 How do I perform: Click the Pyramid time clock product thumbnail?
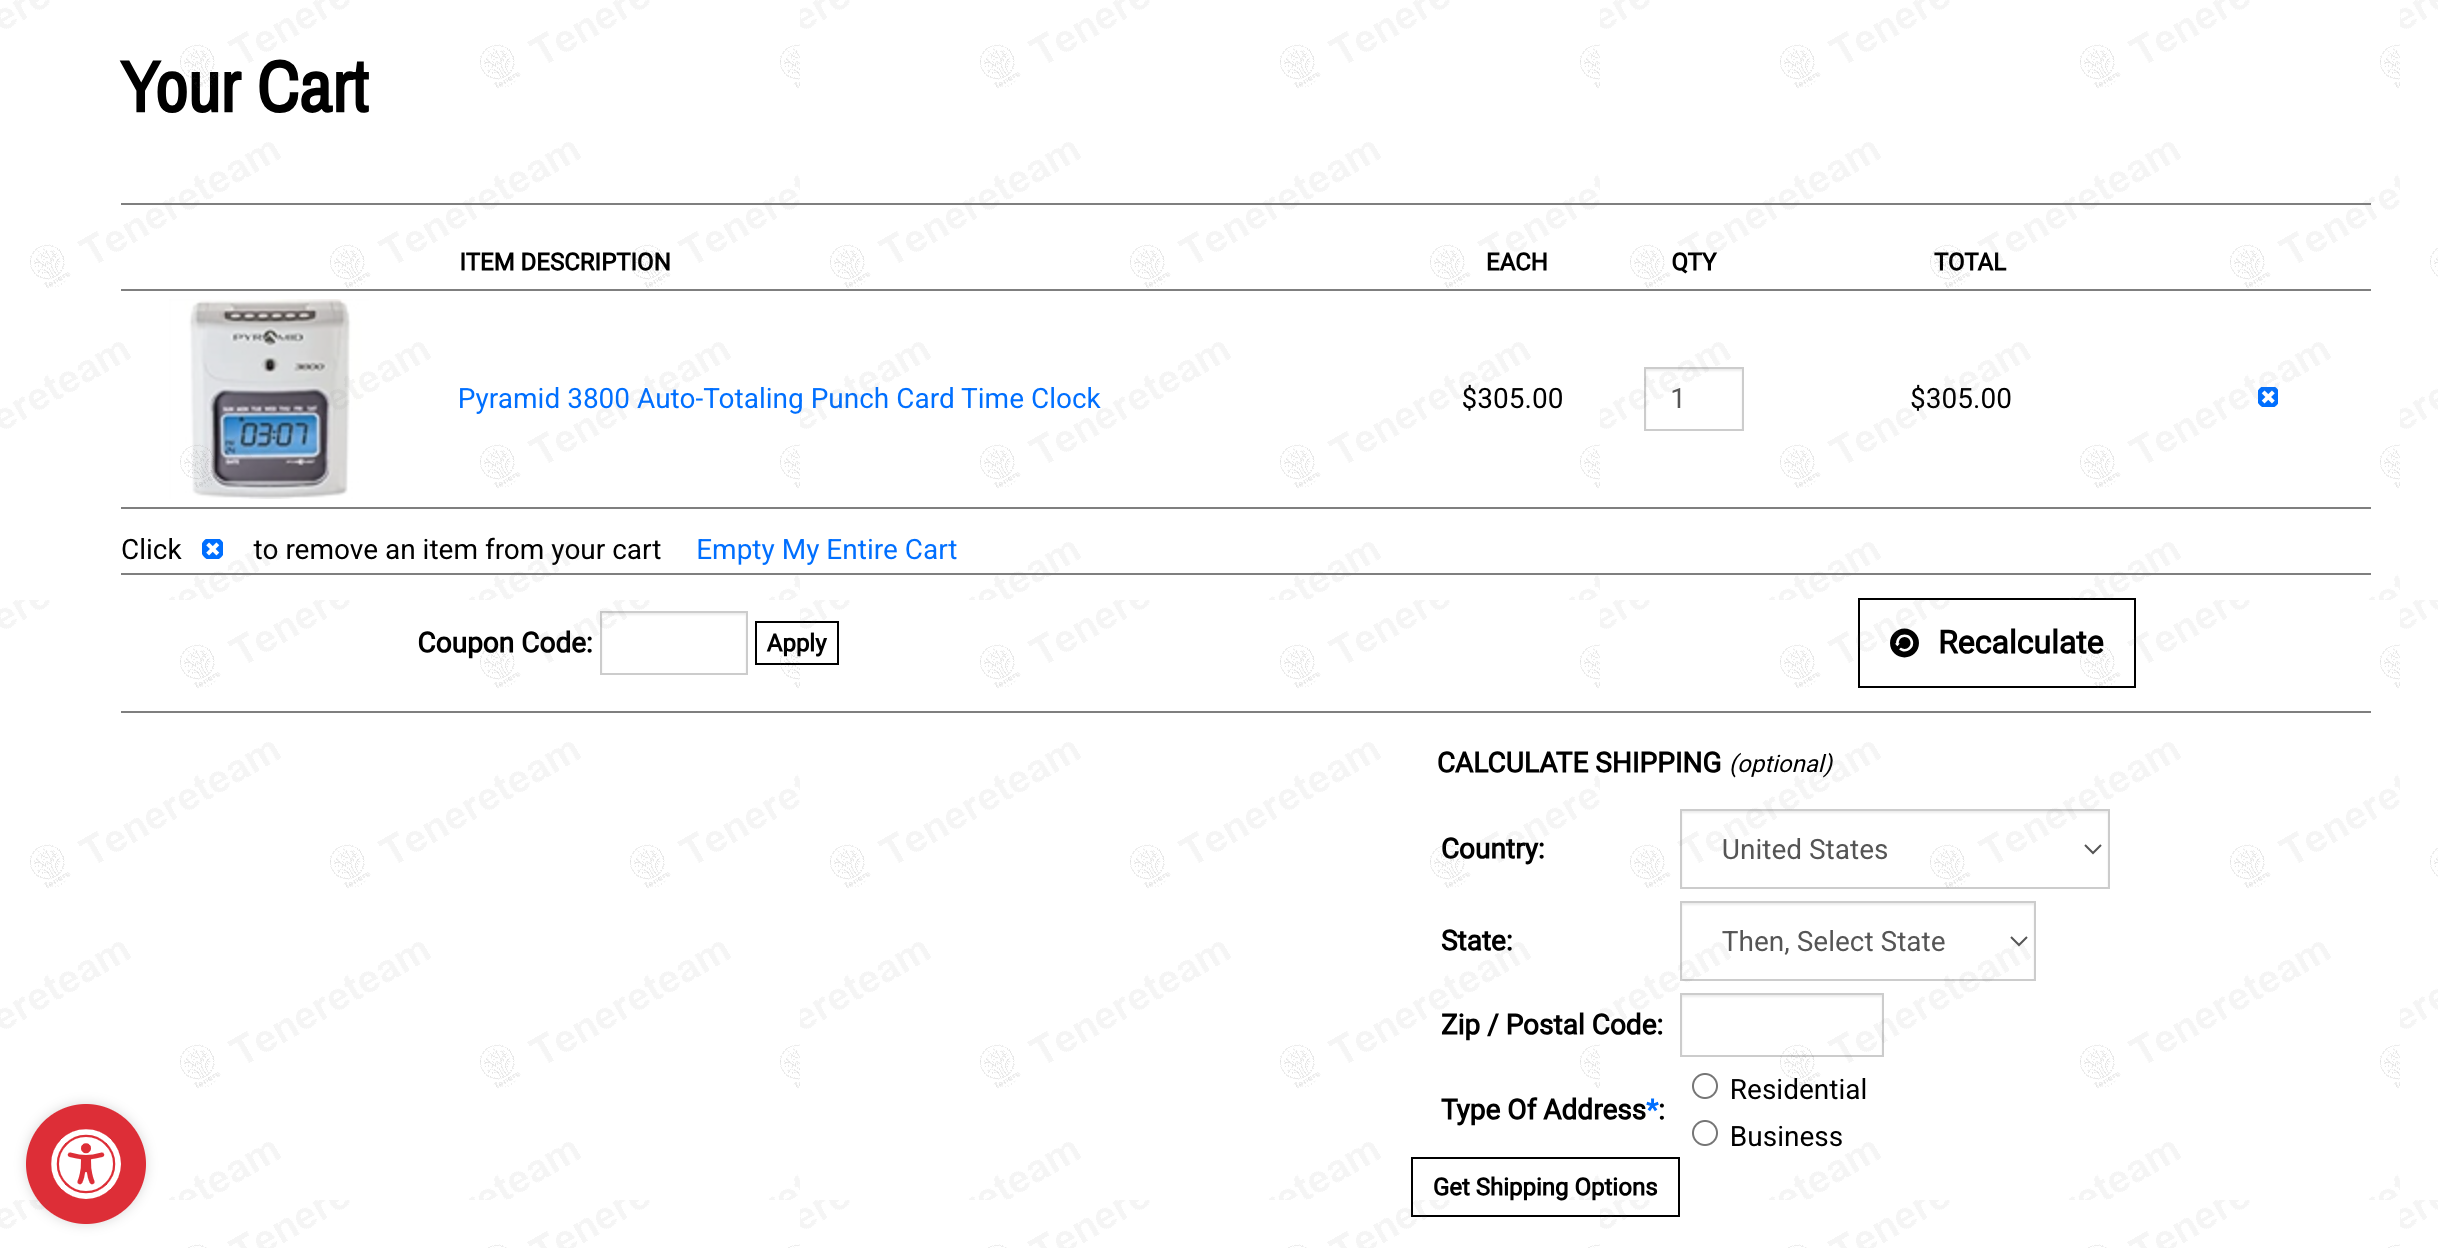tap(269, 398)
